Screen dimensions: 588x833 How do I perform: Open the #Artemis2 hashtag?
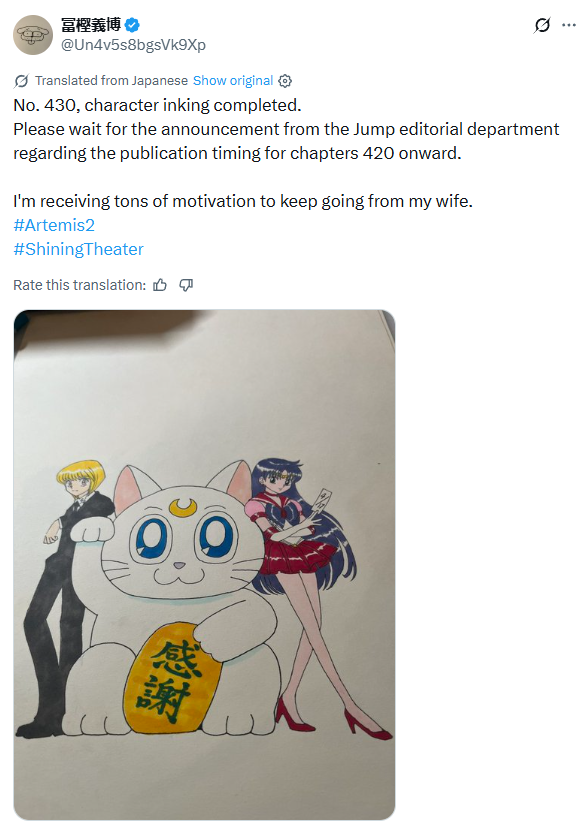(x=54, y=225)
